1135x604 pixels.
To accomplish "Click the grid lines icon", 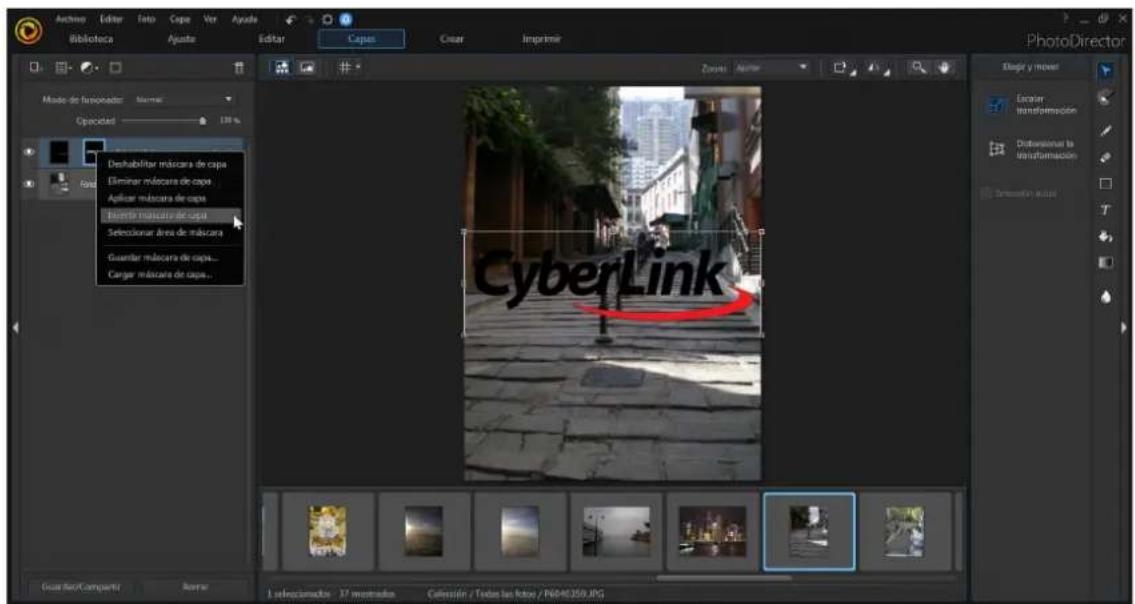I will point(345,67).
